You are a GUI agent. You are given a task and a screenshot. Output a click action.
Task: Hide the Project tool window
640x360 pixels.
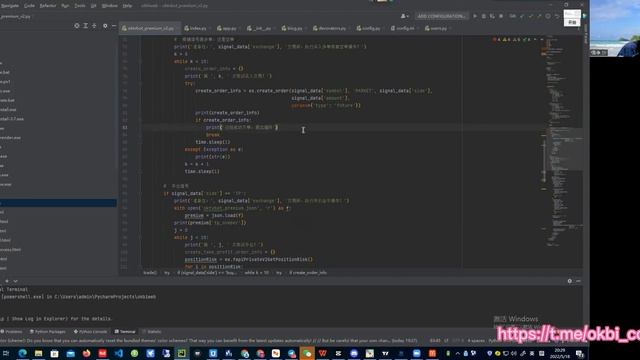(x=114, y=26)
